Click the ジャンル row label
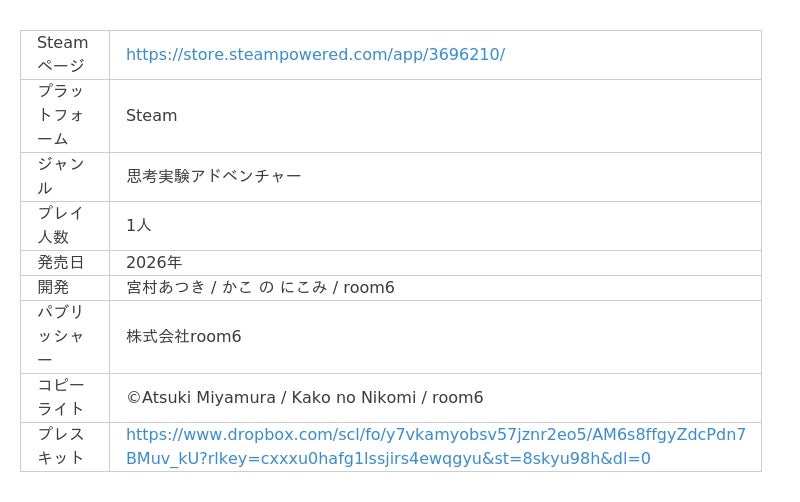 [61, 176]
